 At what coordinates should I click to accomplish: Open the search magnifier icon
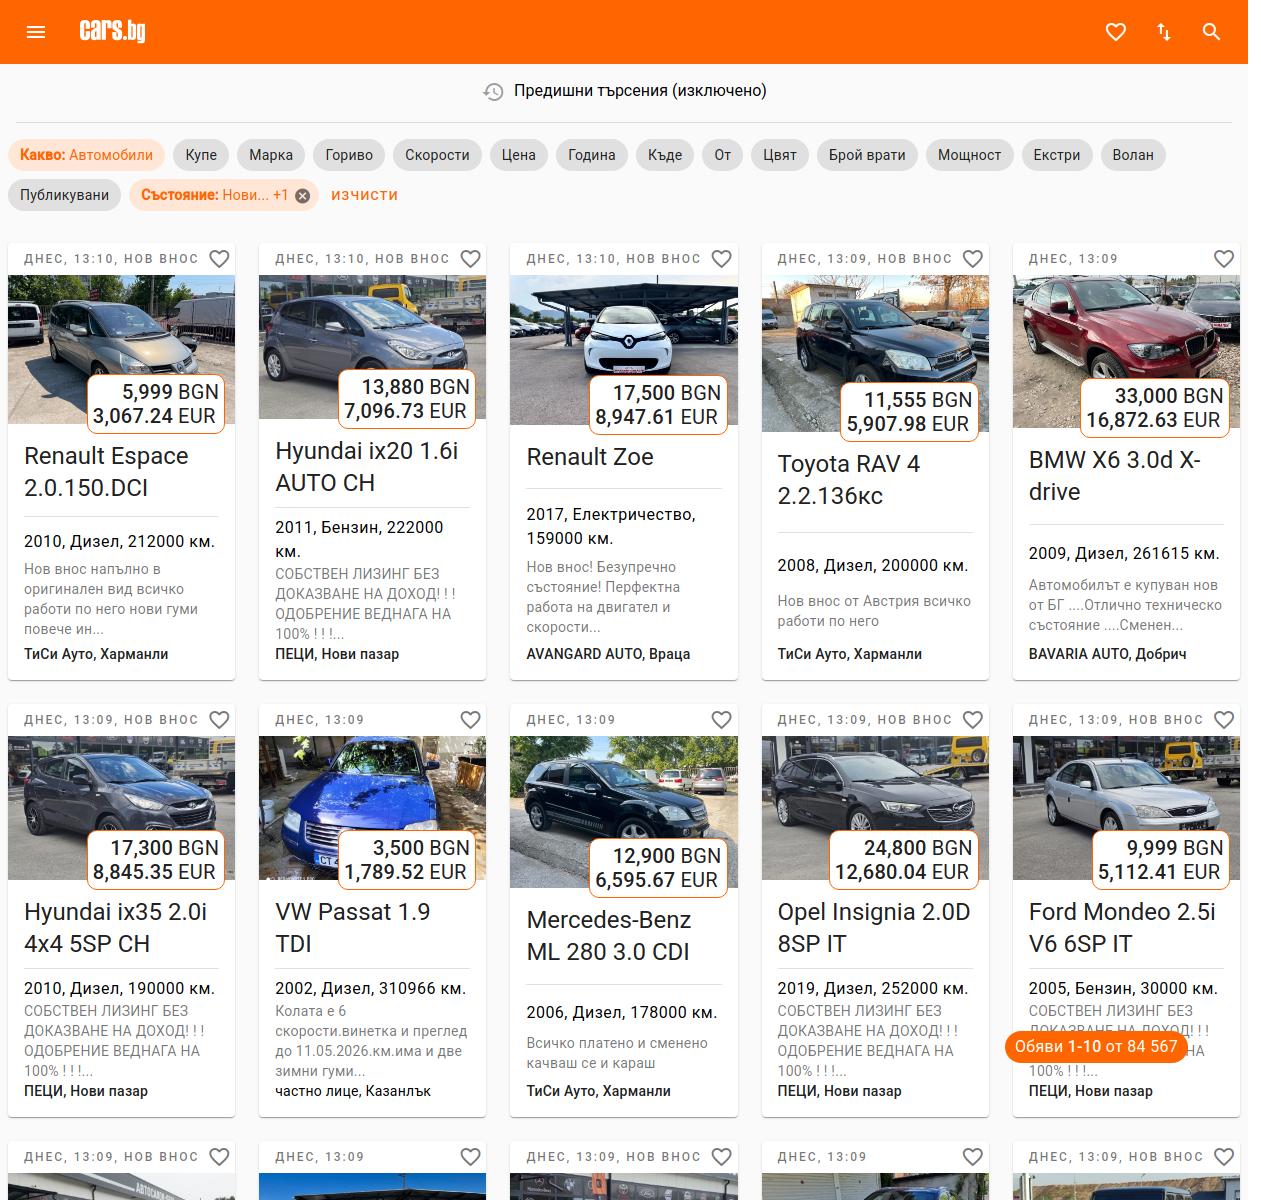1212,32
